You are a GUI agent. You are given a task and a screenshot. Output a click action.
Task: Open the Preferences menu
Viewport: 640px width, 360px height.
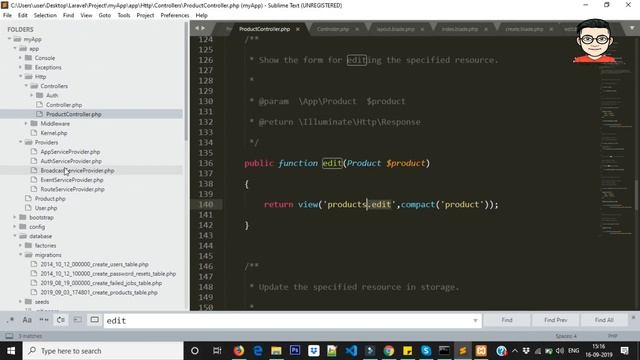point(175,15)
